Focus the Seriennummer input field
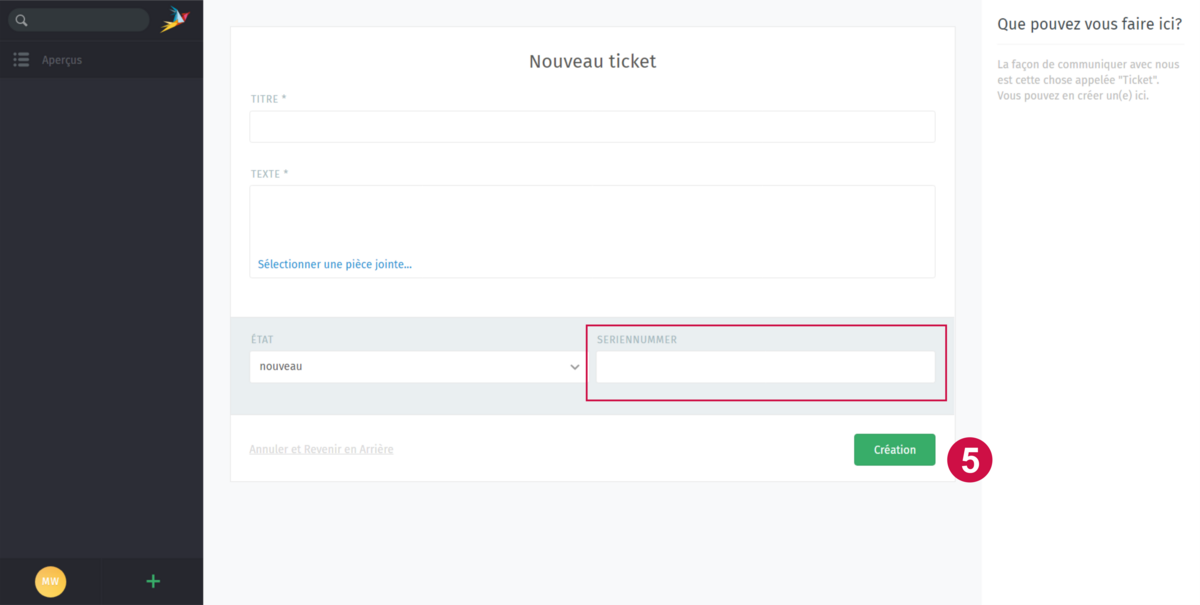The image size is (1200, 605). coord(765,367)
